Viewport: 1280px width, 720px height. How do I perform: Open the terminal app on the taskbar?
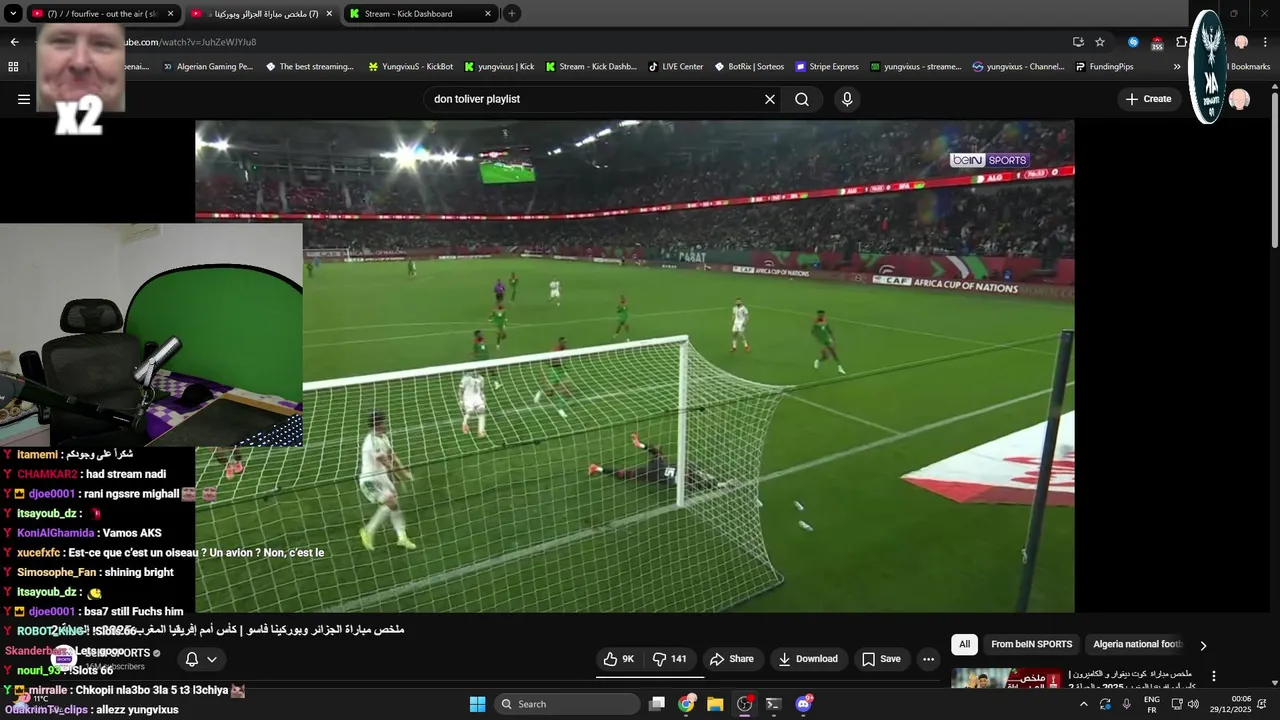pos(773,704)
